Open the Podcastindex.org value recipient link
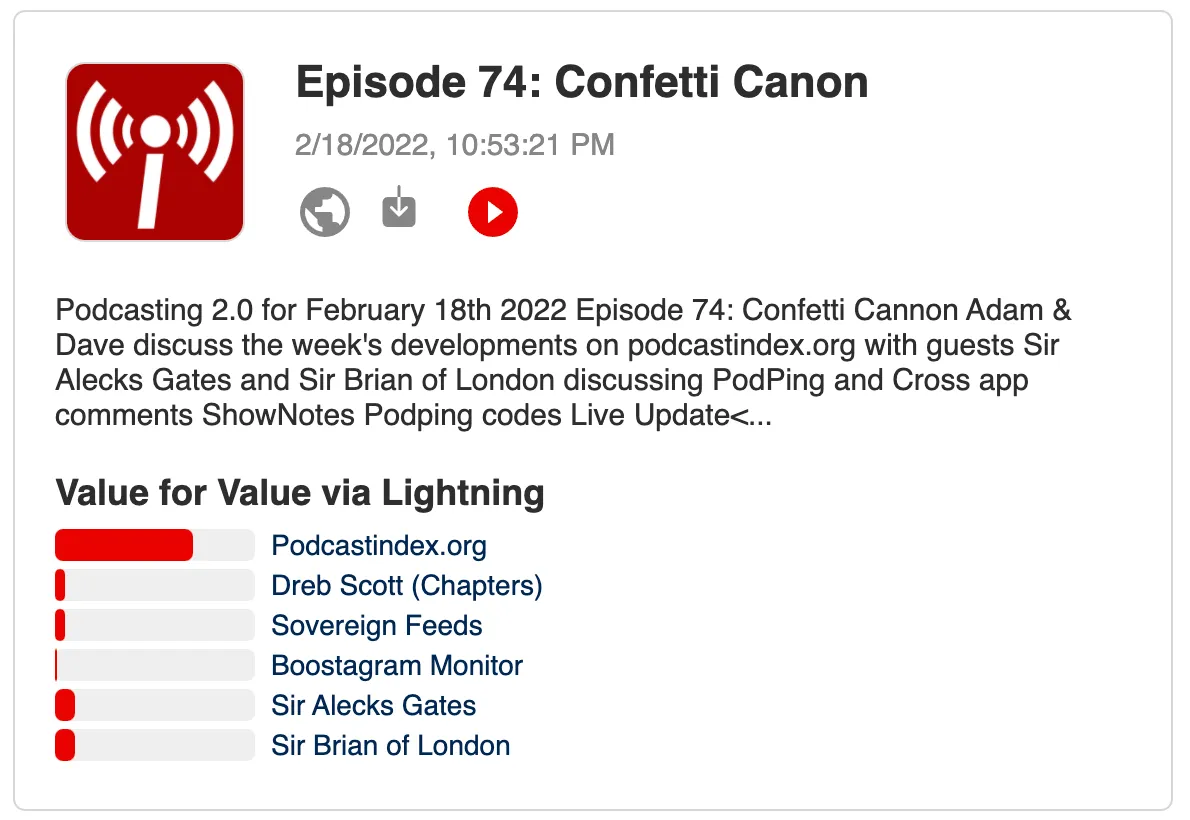This screenshot has width=1190, height=820. (x=379, y=546)
